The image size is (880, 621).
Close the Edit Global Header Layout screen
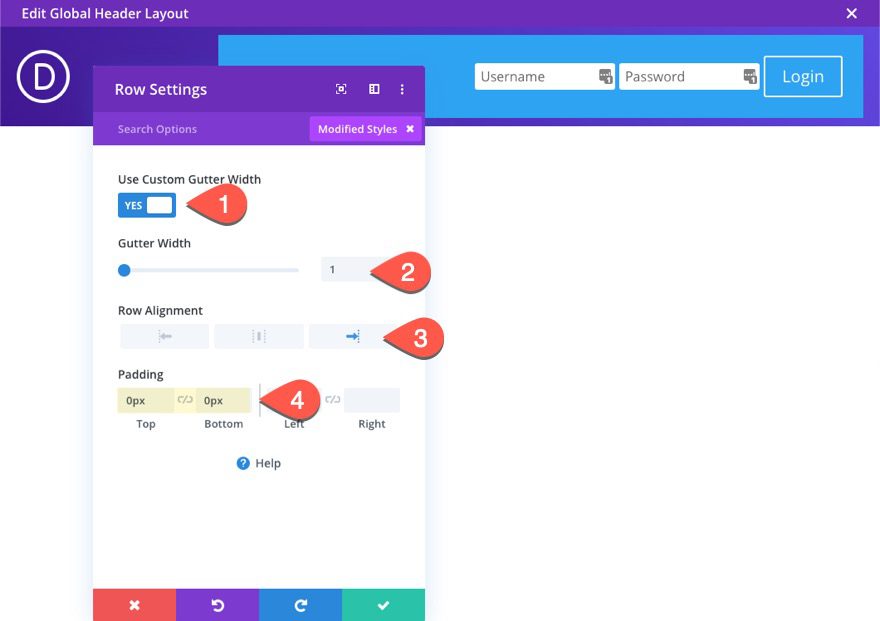pyautogui.click(x=851, y=13)
